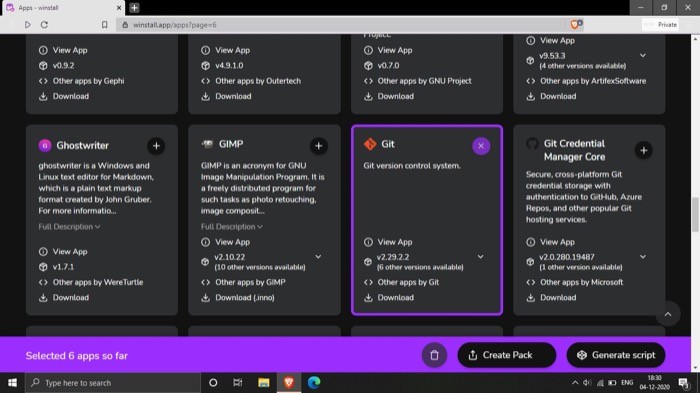The image size is (700, 393).
Task: Click Download (.inno) for GIMP
Action: click(x=238, y=297)
